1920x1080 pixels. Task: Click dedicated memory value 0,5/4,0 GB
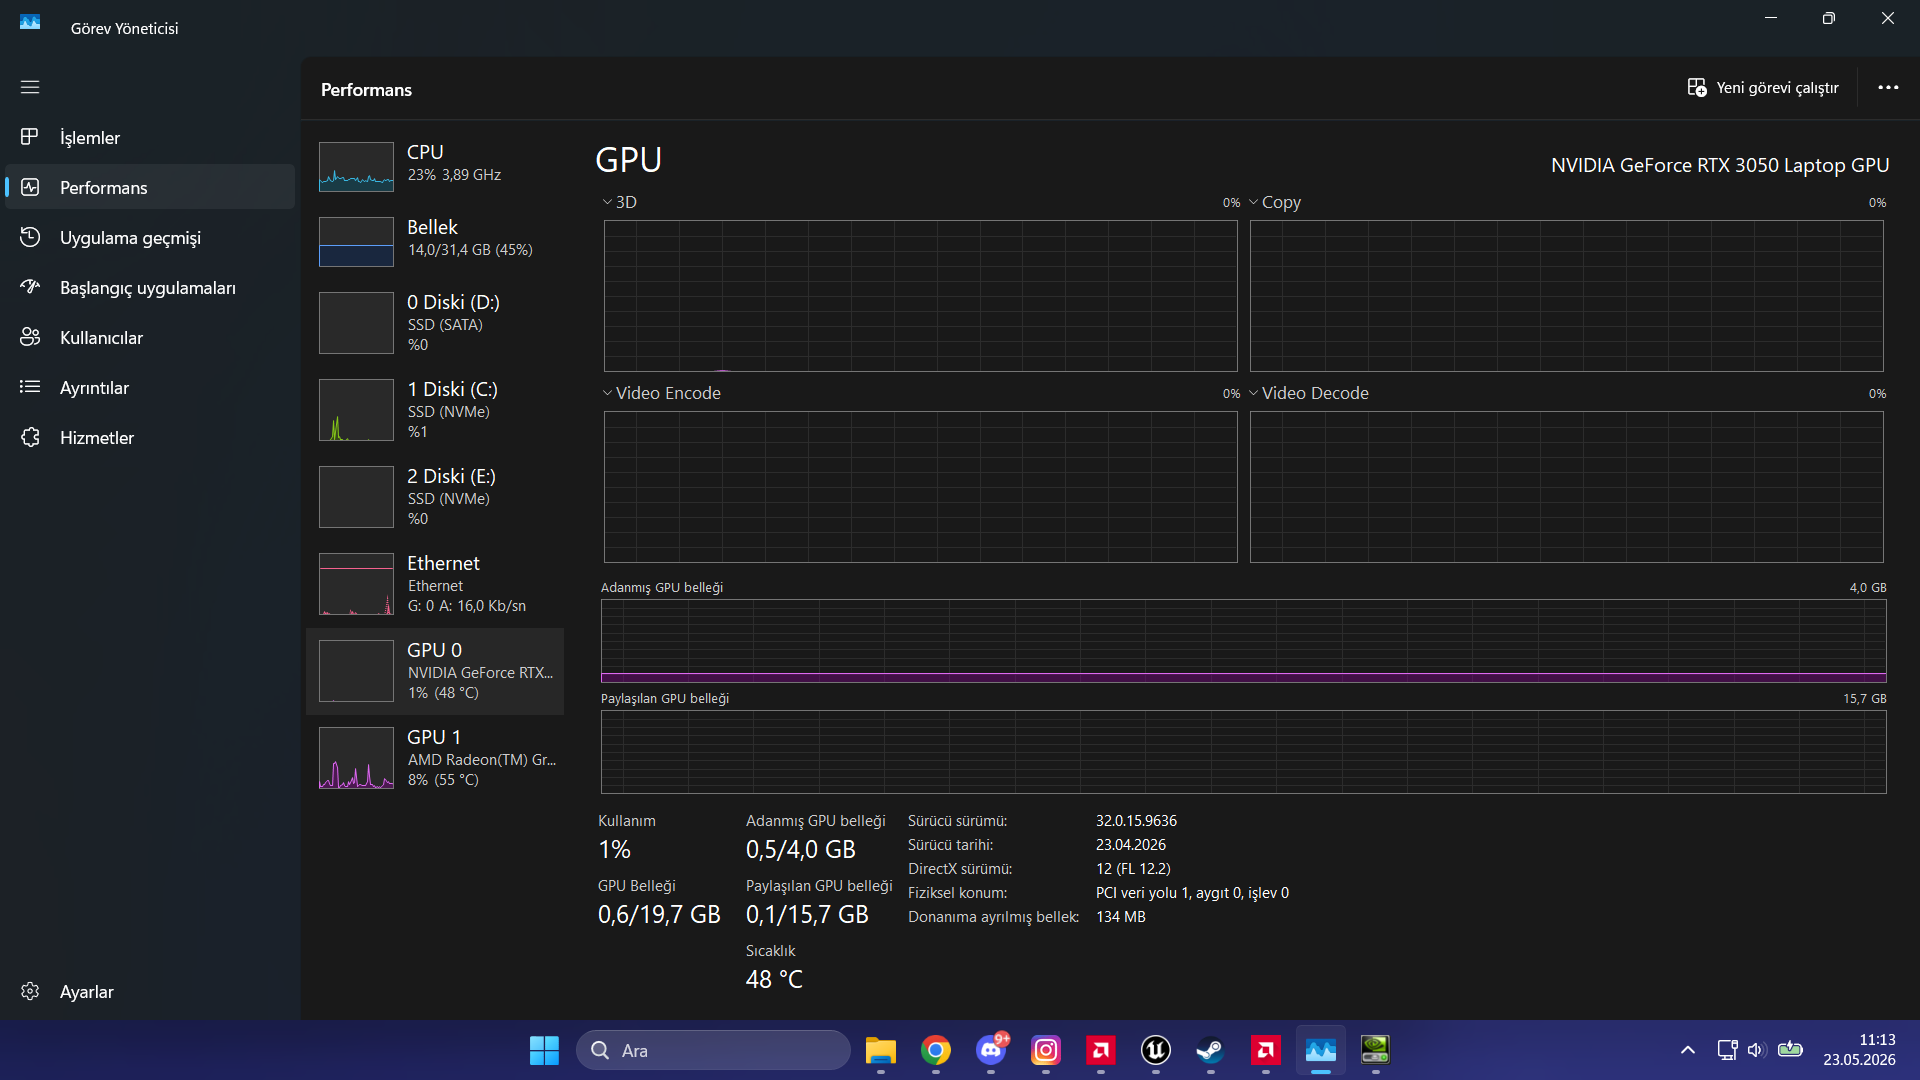point(801,850)
